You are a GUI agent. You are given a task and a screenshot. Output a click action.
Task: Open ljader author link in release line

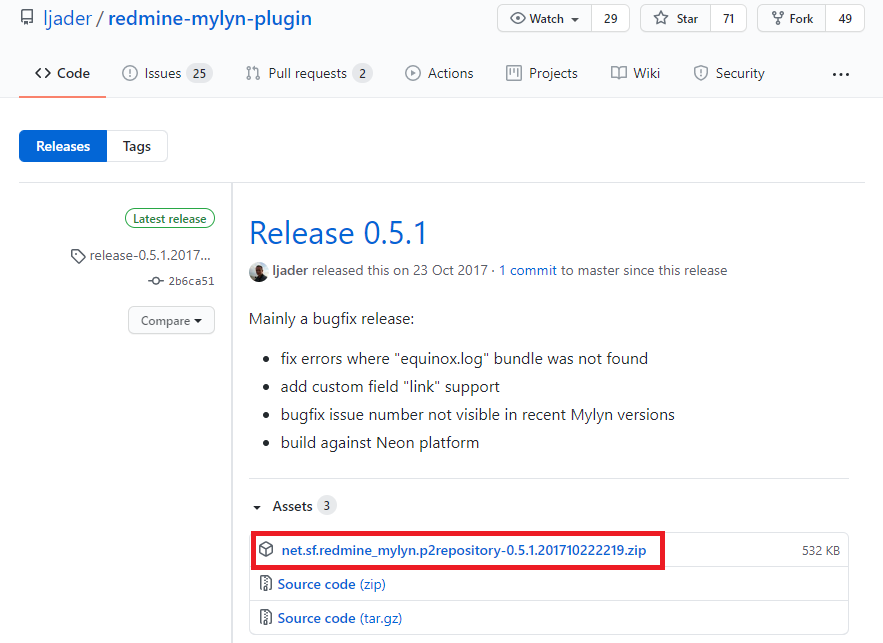tap(290, 271)
